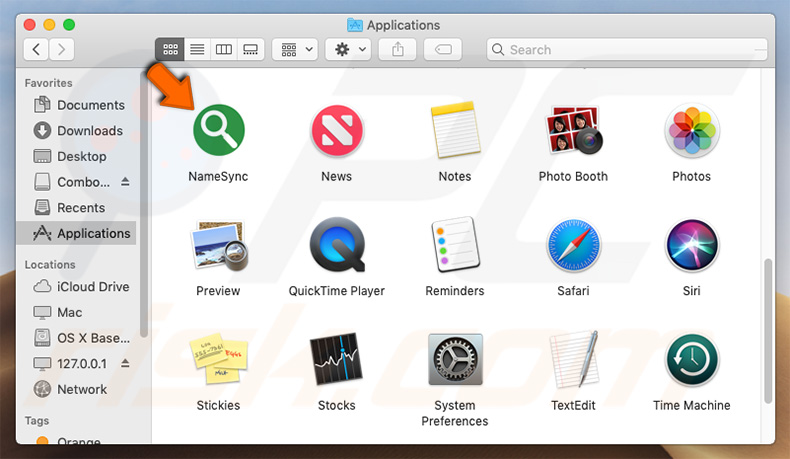
Task: Switch to column view
Action: (x=224, y=49)
